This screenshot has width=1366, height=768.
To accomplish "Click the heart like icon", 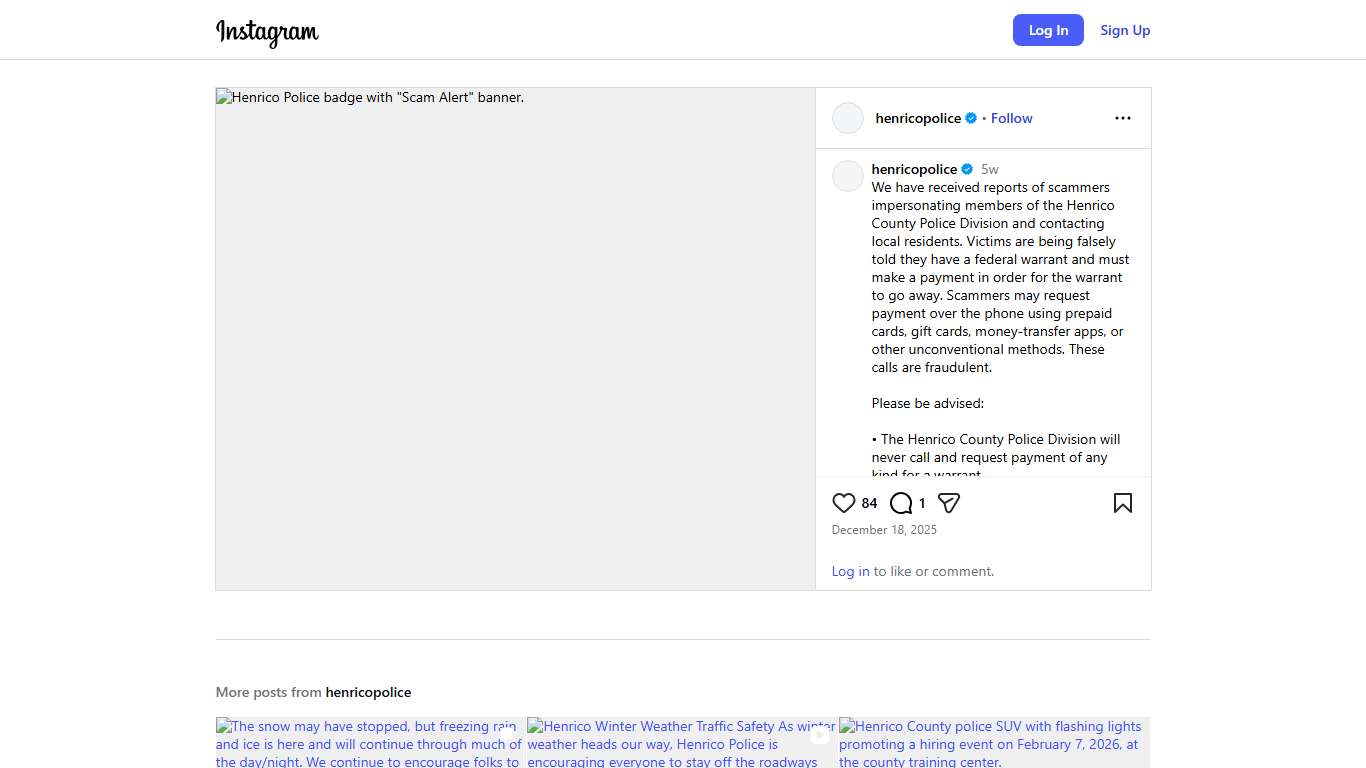I will [844, 503].
